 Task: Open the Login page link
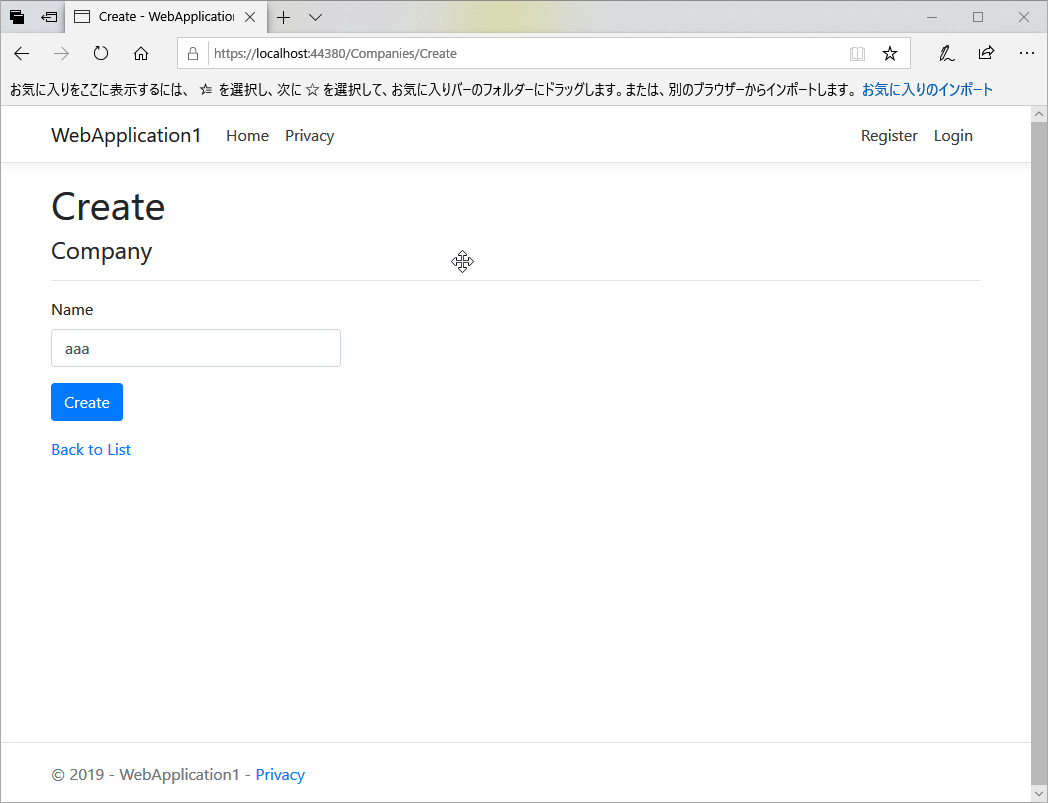[x=953, y=136]
